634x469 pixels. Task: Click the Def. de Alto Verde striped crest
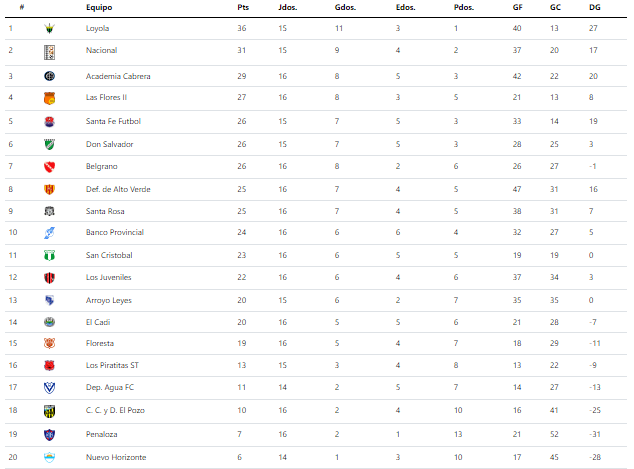tap(49, 189)
